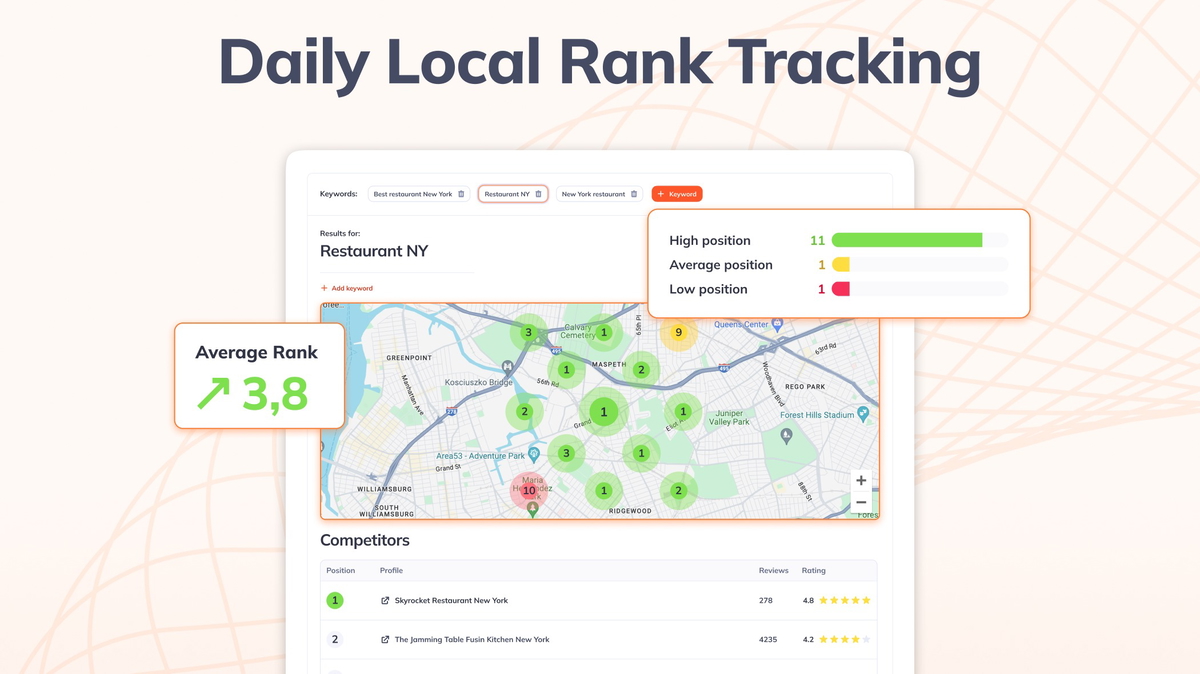Select the 'Restaurant NY' keyword chip
This screenshot has width=1200, height=674.
[510, 194]
